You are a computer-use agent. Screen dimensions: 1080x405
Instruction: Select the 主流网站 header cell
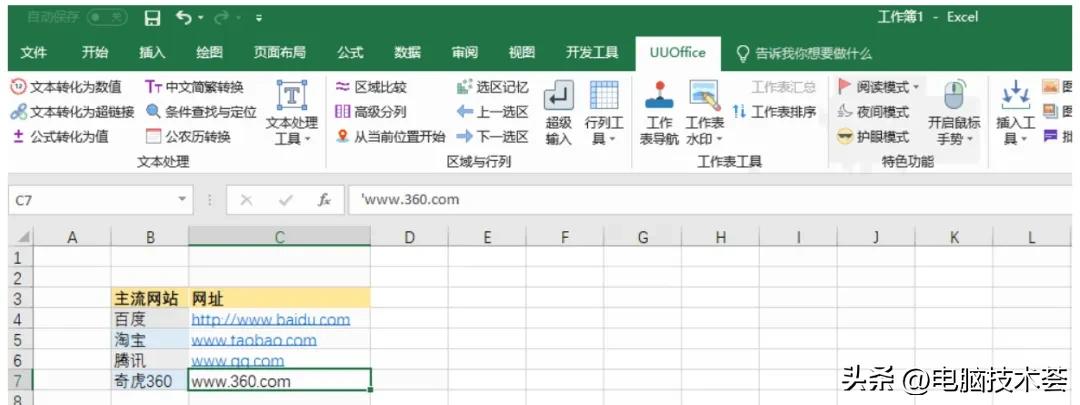149,298
